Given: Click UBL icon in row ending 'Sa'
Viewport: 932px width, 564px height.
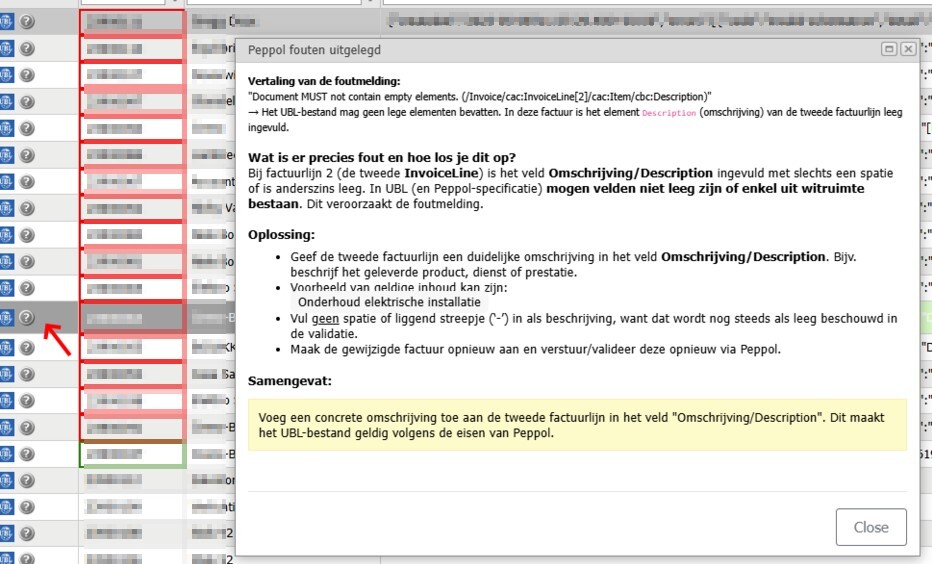Looking at the screenshot, I should [6, 374].
